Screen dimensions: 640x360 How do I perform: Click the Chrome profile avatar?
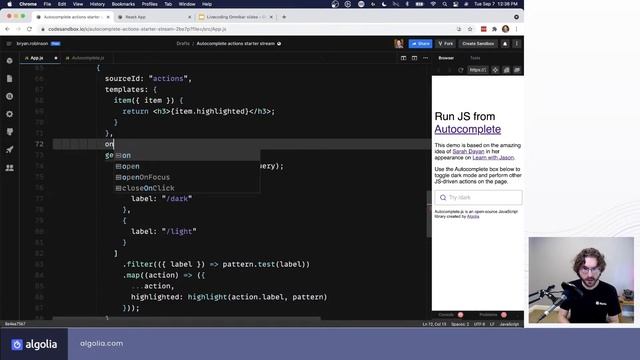click(505, 29)
